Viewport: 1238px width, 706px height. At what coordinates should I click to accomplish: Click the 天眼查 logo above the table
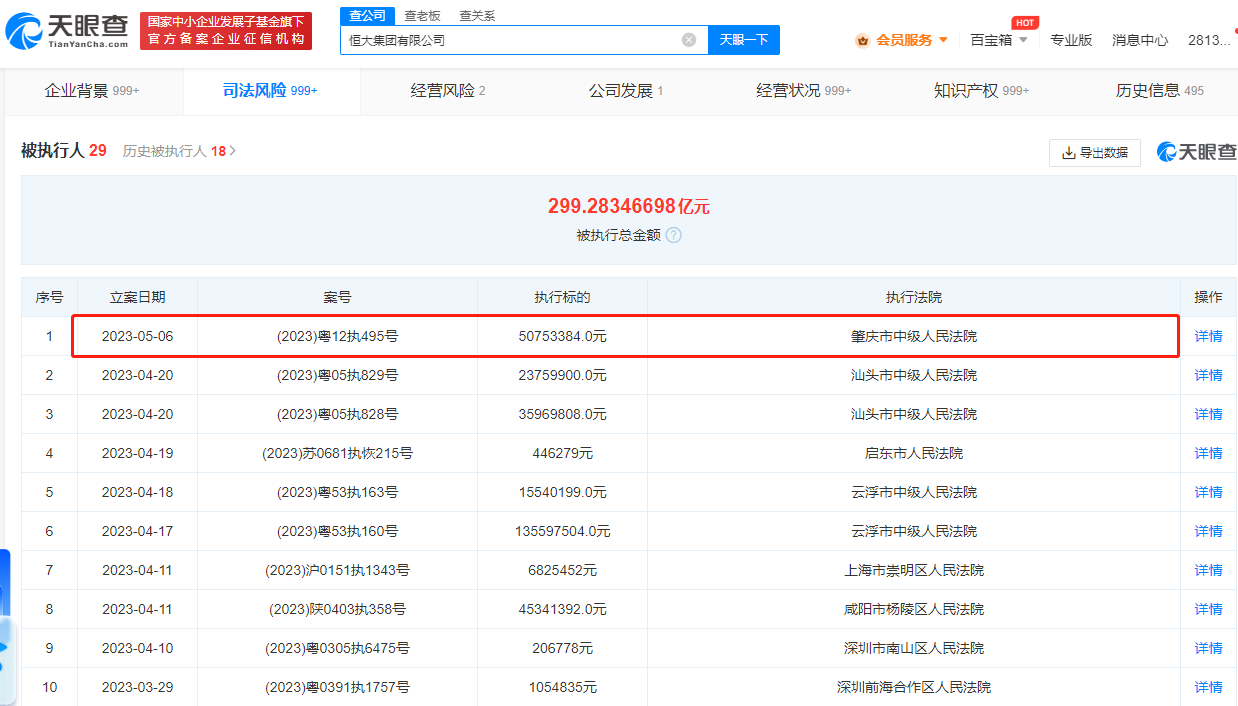coord(1196,152)
